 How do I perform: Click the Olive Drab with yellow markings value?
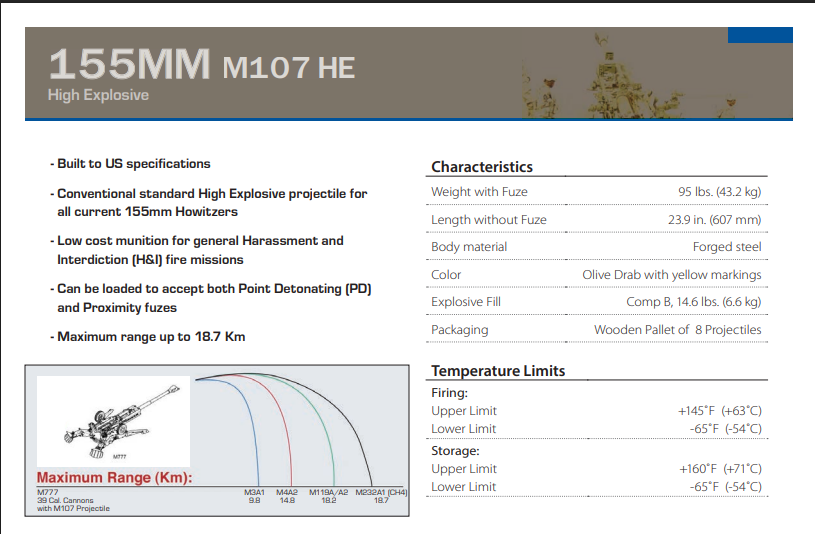point(671,275)
